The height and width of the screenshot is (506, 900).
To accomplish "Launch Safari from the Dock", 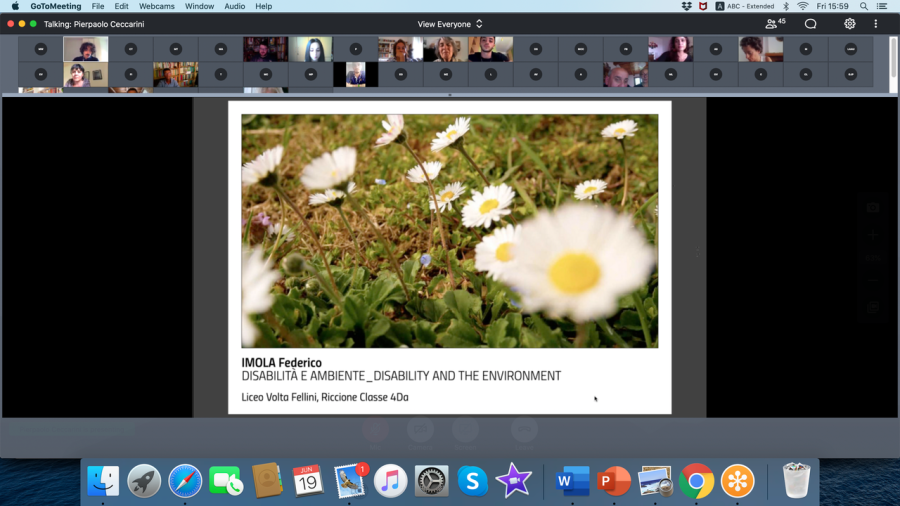I will tap(185, 481).
